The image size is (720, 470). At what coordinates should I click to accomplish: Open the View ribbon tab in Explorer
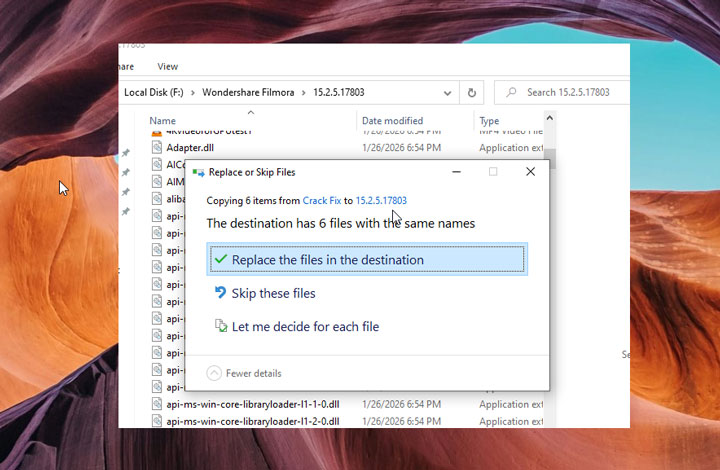coord(168,67)
